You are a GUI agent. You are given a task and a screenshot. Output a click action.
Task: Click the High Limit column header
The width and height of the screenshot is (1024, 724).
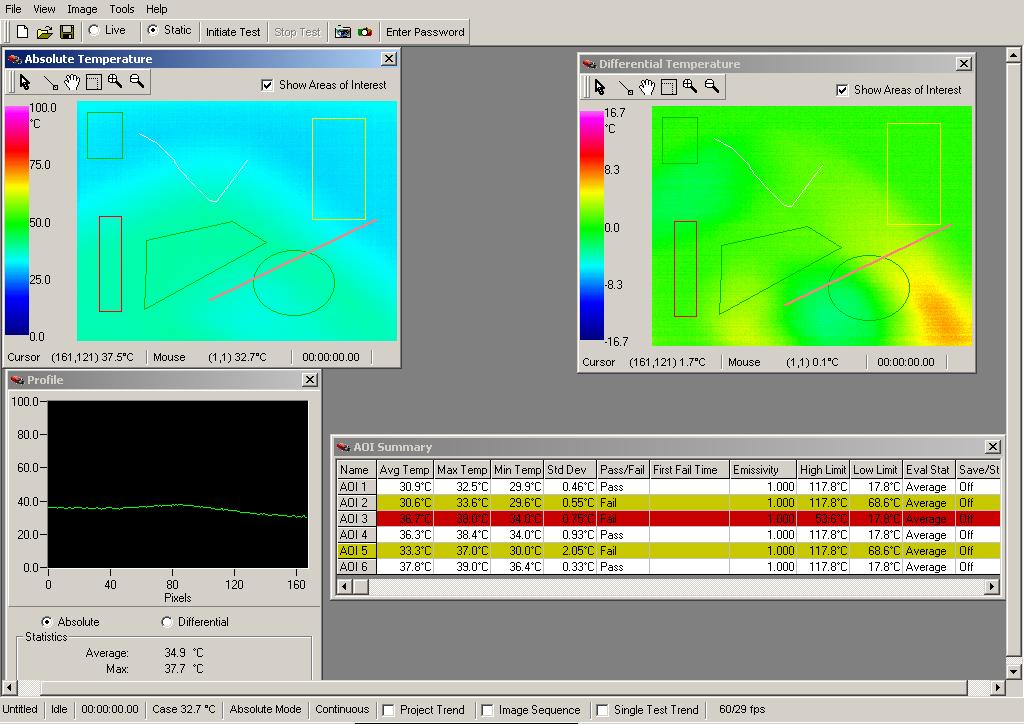click(x=823, y=469)
